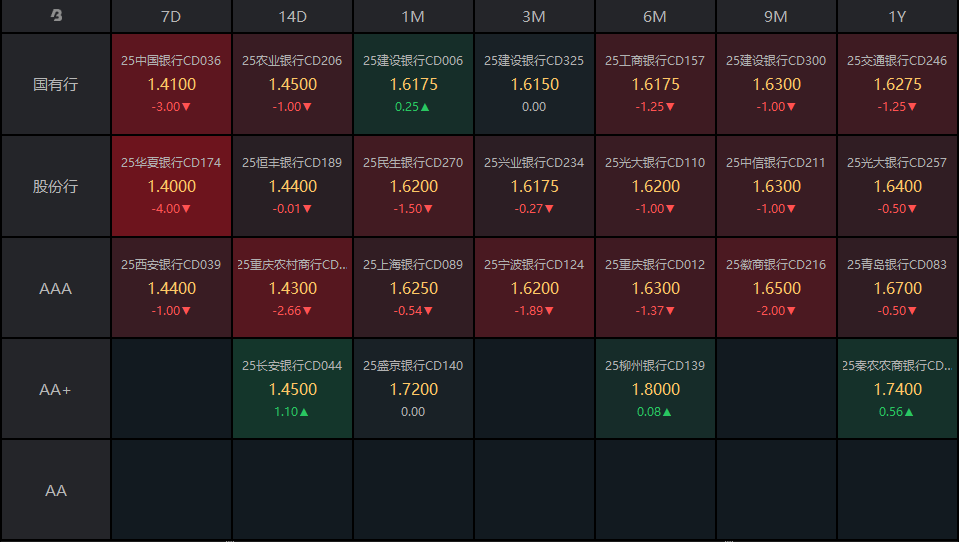Viewport: 959px width, 542px height.
Task: Choose the 9M column header
Action: click(776, 16)
